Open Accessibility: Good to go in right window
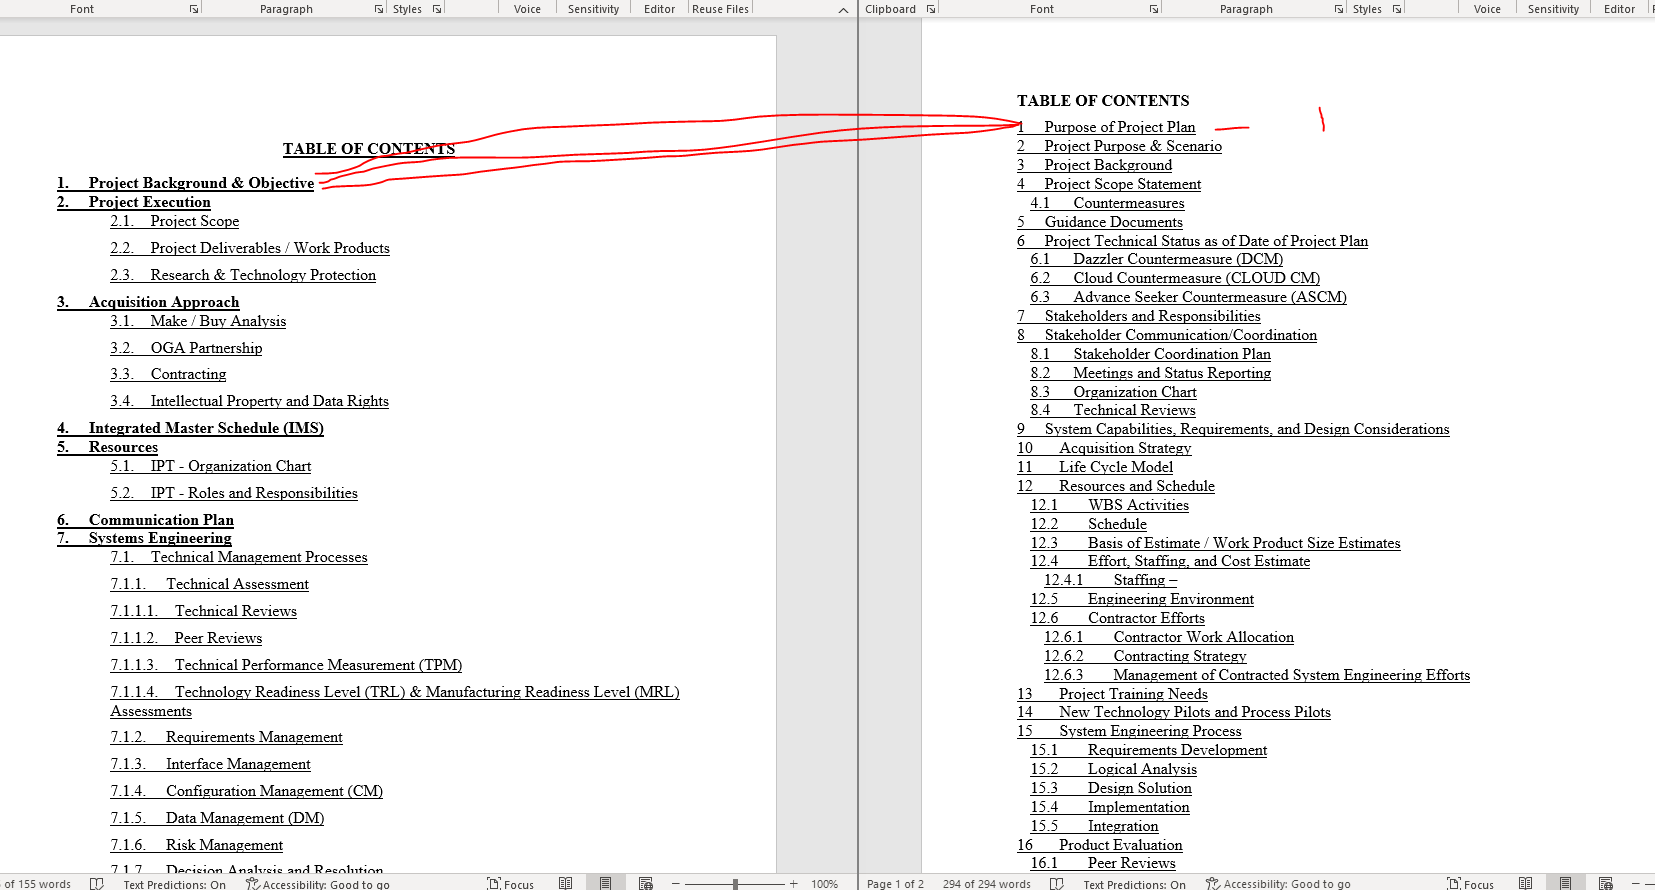1655x890 pixels. click(x=1278, y=884)
